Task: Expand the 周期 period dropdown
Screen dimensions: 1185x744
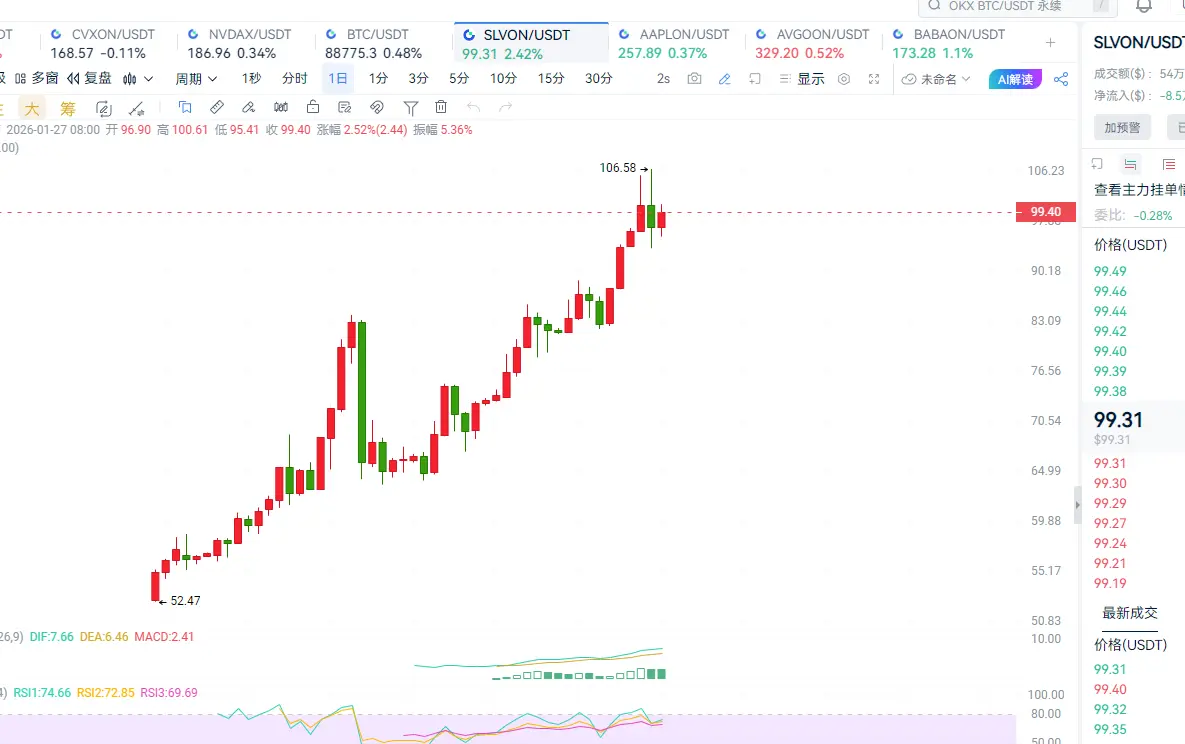Action: (196, 79)
